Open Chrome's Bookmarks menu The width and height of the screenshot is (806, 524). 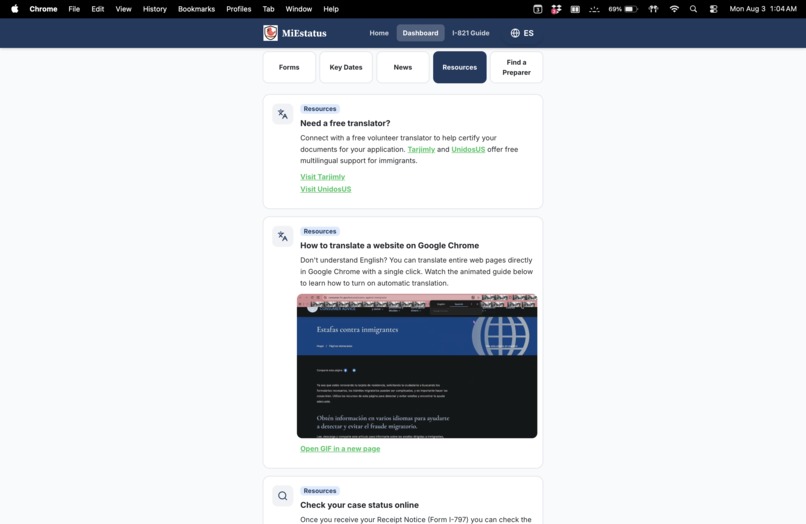[x=196, y=9]
